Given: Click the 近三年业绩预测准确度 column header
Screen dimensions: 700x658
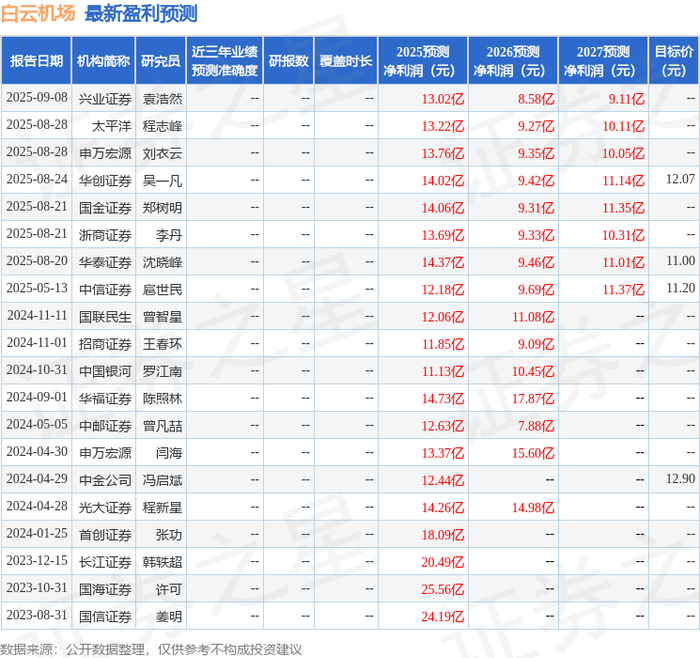Looking at the screenshot, I should [x=225, y=61].
